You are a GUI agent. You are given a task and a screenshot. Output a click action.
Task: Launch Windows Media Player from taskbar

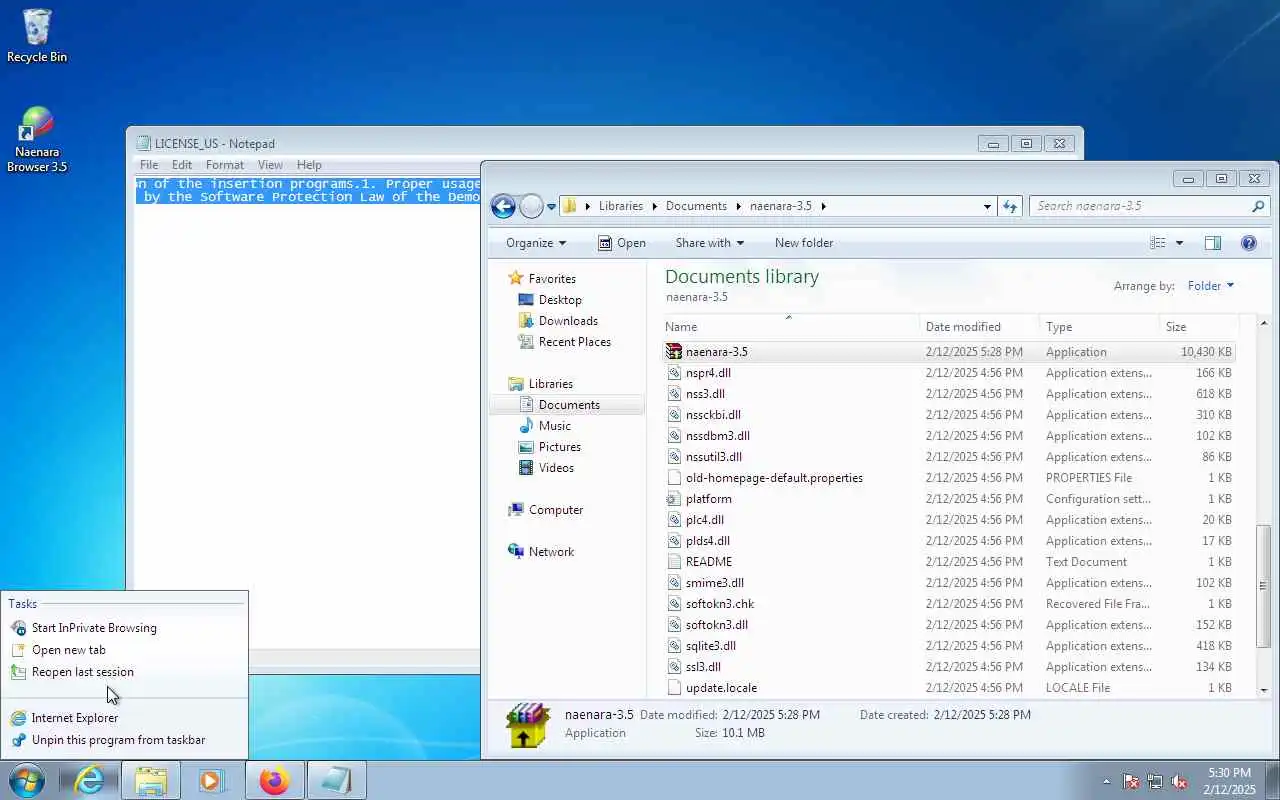pyautogui.click(x=212, y=780)
